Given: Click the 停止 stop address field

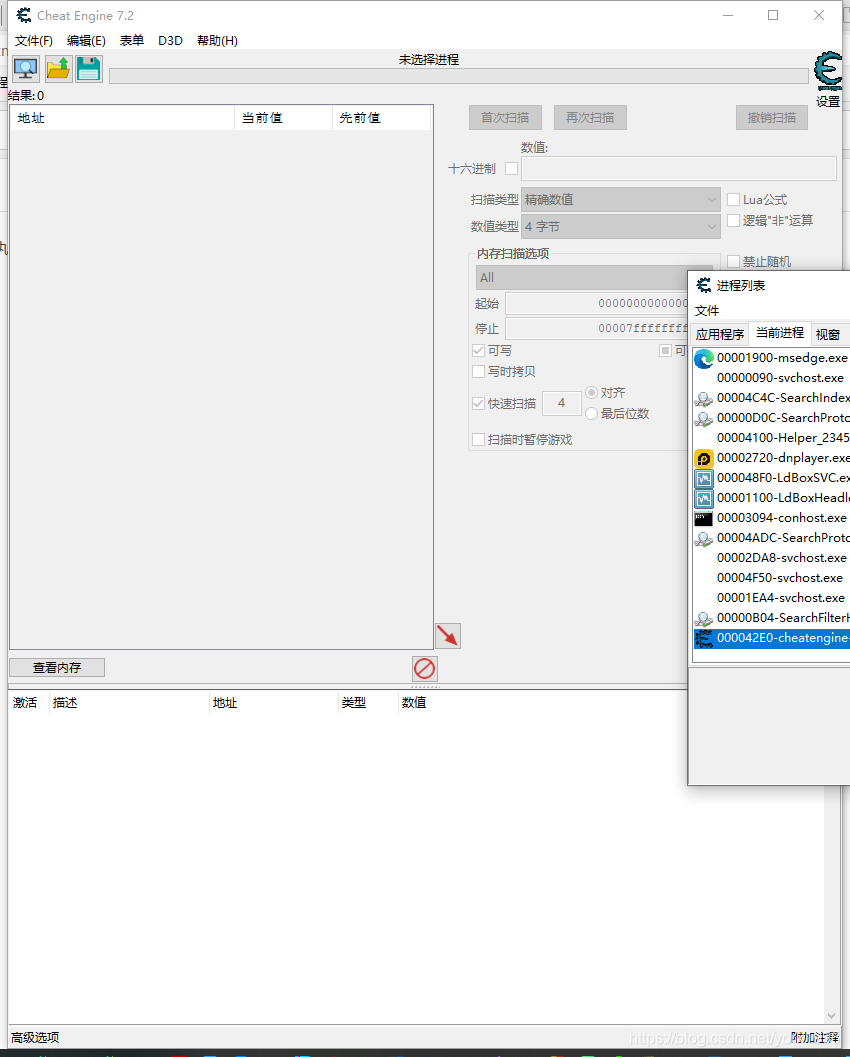Looking at the screenshot, I should click(597, 328).
